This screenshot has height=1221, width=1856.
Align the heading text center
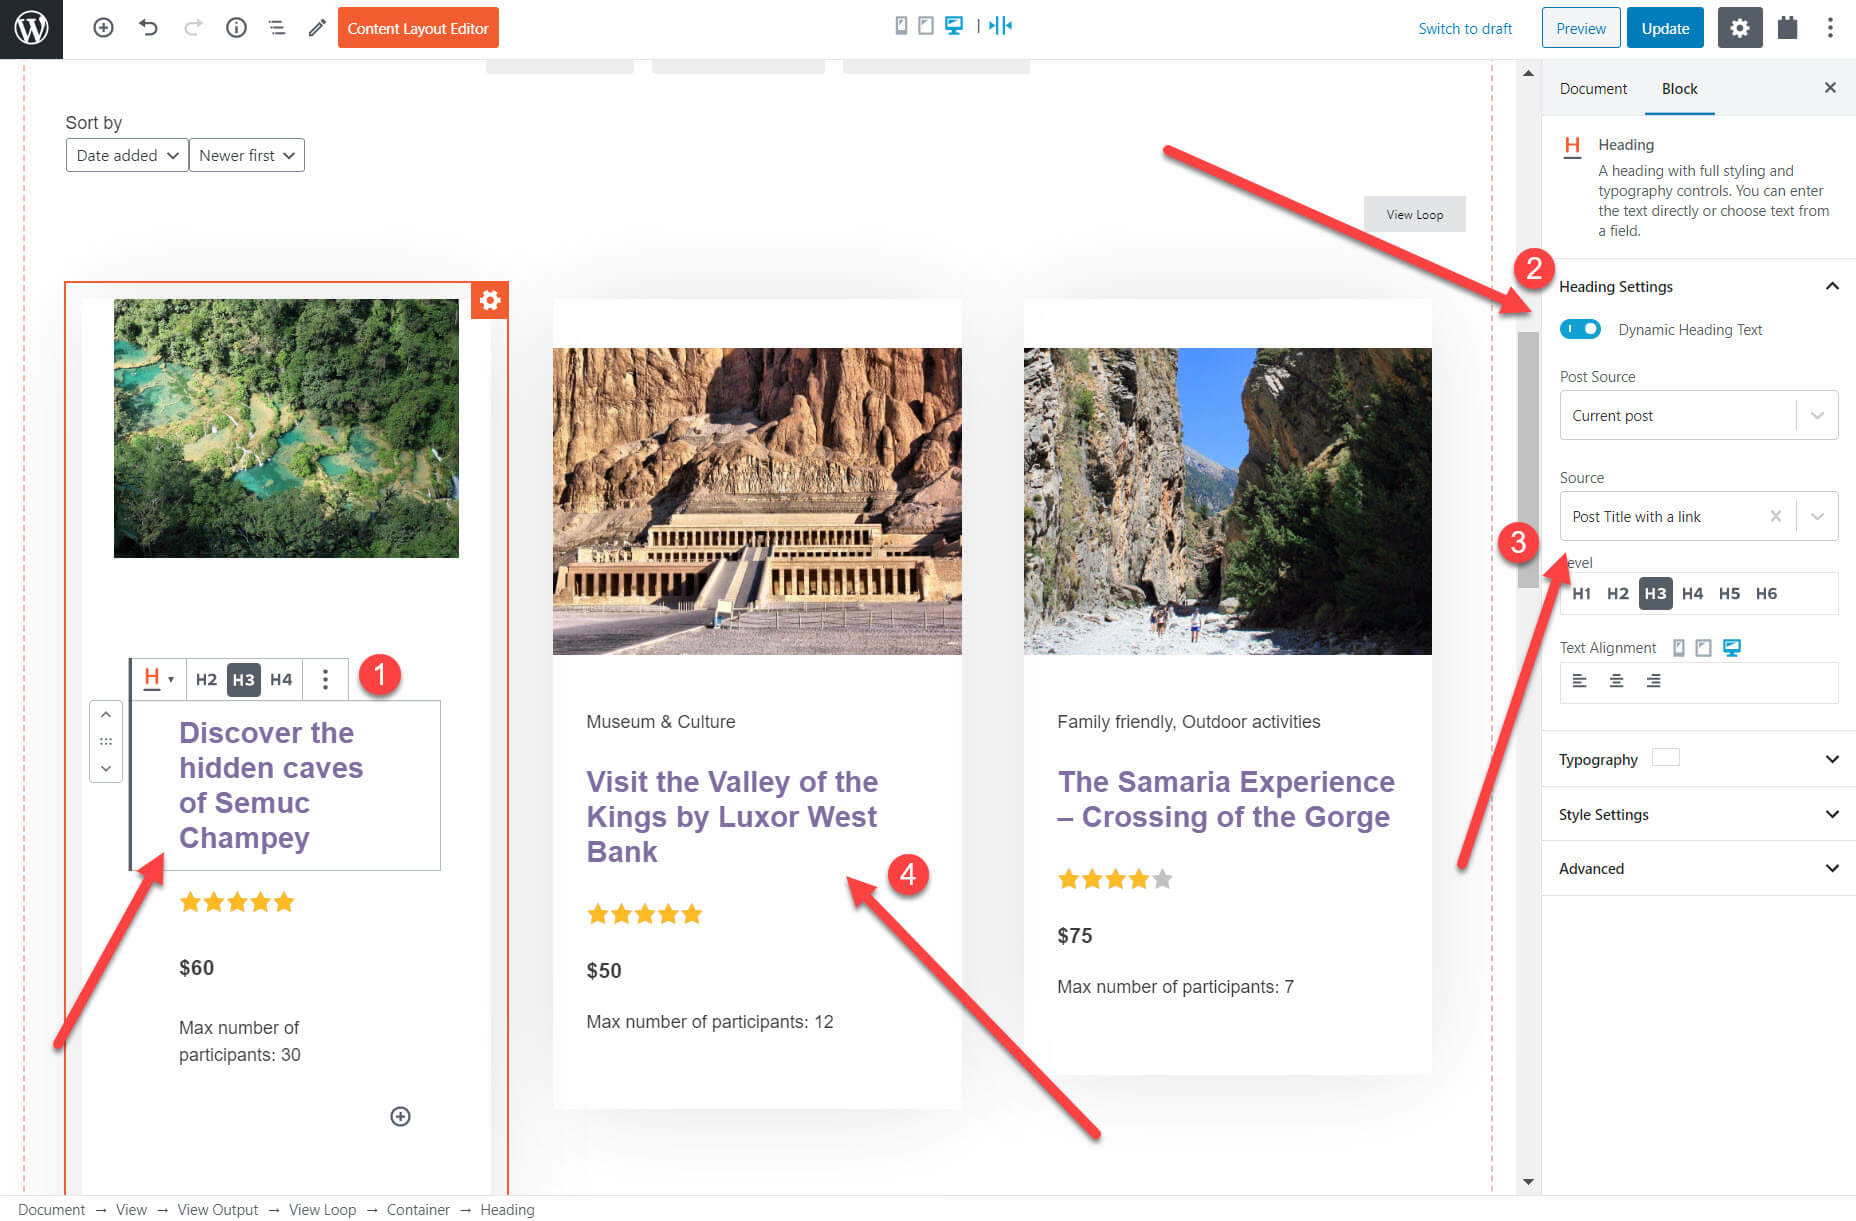[x=1617, y=681]
